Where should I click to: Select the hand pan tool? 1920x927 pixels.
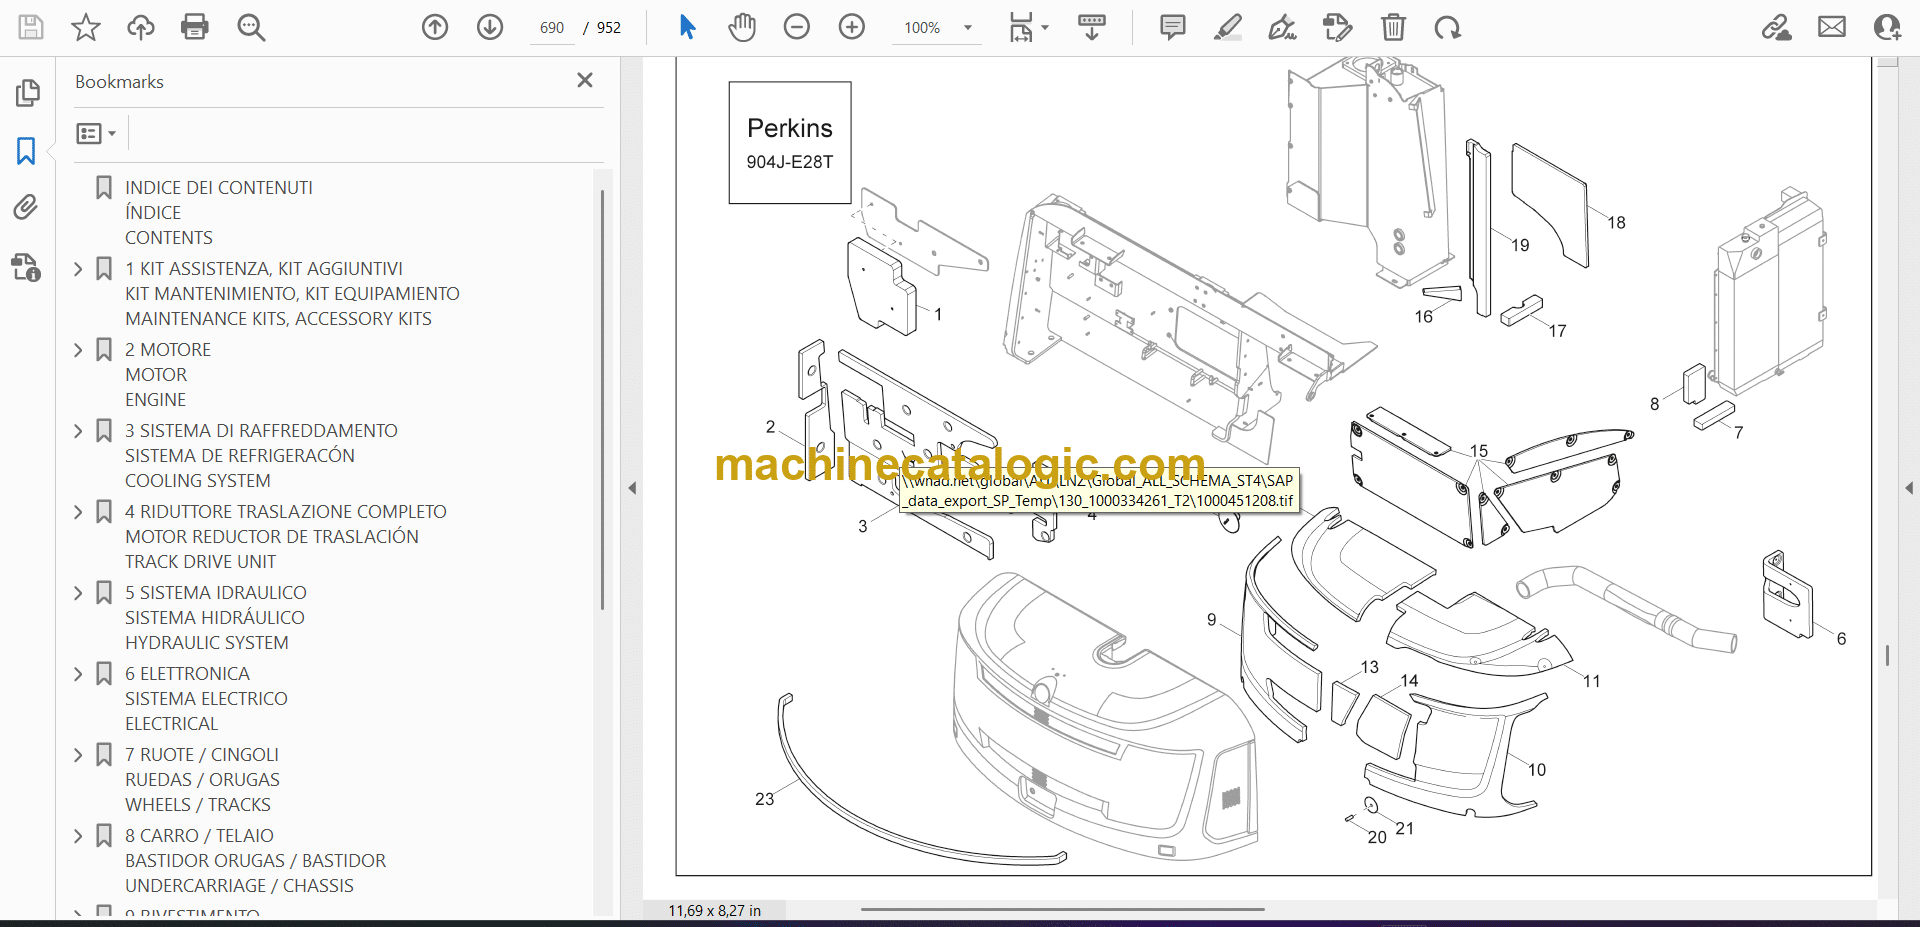(741, 27)
